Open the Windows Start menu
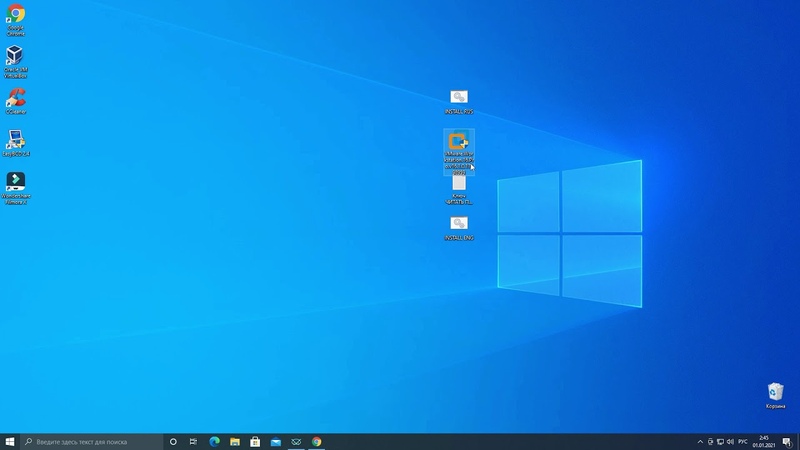Image resolution: width=800 pixels, height=450 pixels. tap(10, 441)
